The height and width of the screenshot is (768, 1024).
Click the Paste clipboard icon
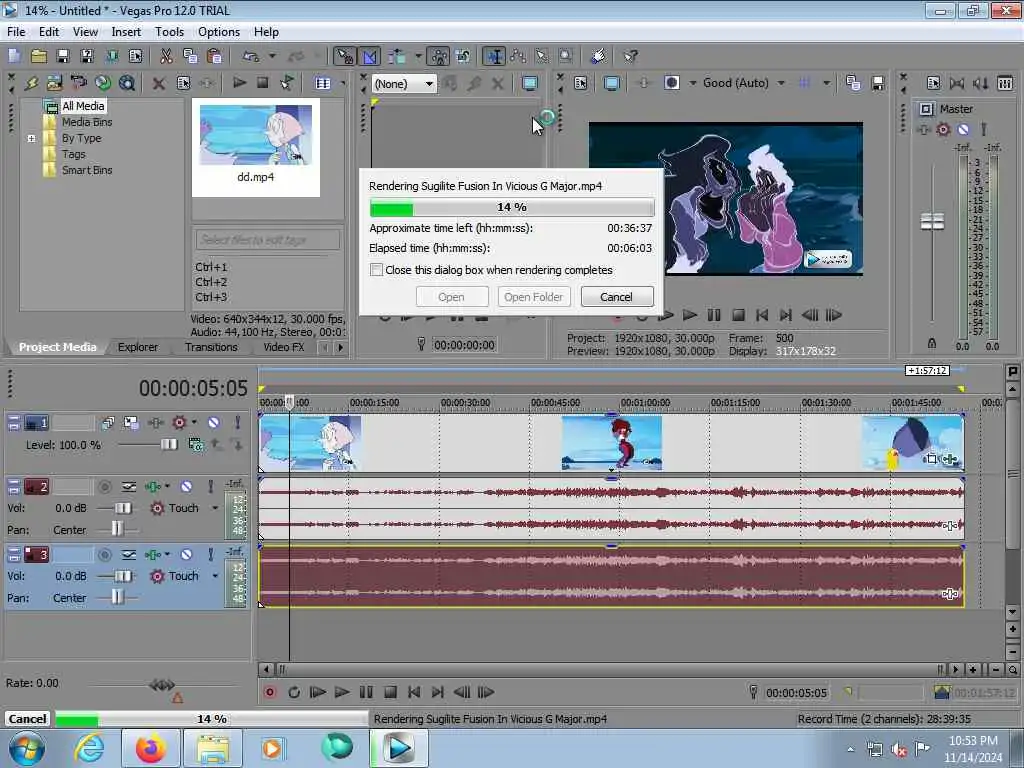[x=214, y=56]
